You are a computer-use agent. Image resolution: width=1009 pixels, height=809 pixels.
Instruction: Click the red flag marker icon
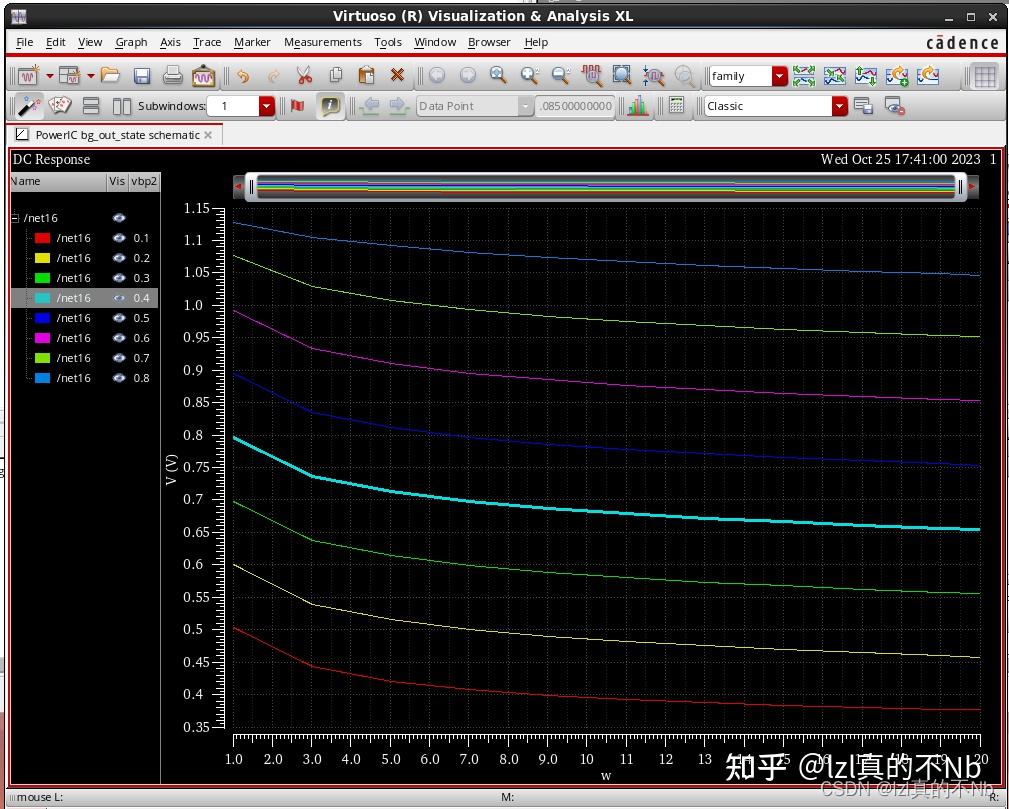click(x=297, y=106)
